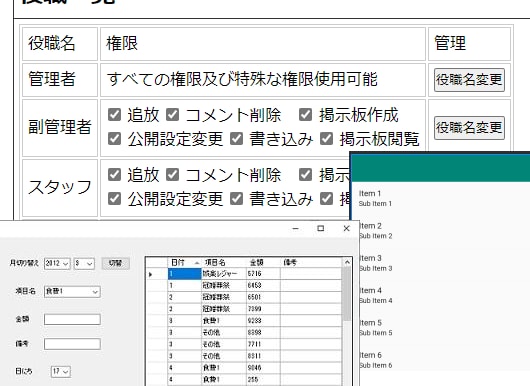Select Item 6 in the green-header list

[444, 360]
